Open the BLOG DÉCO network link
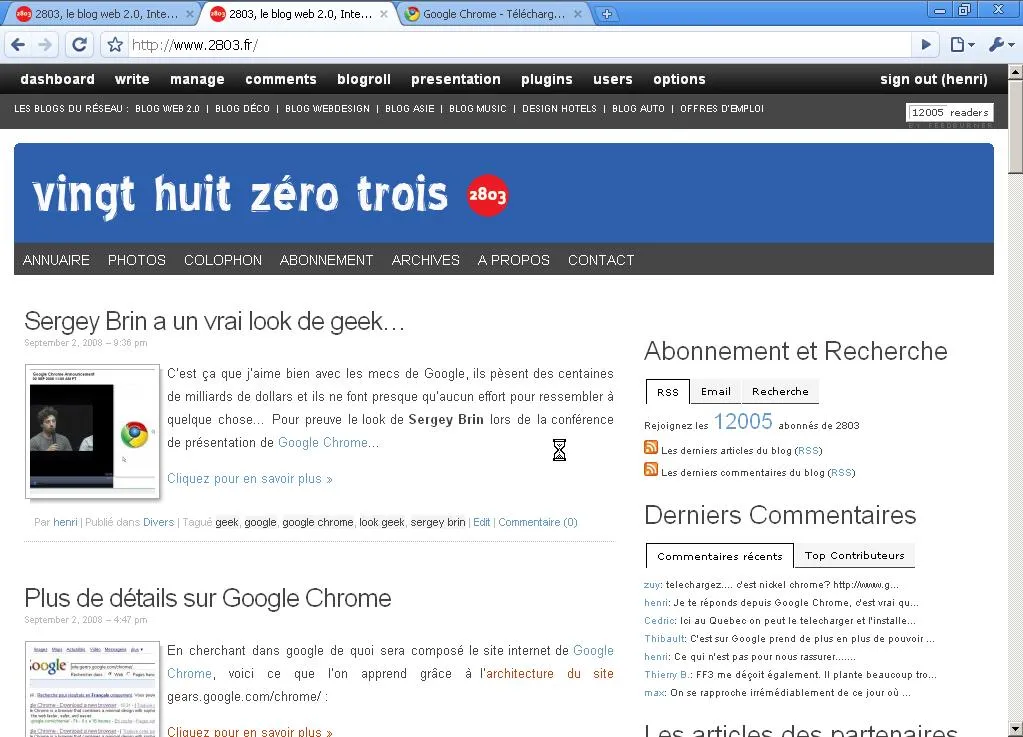This screenshot has width=1023, height=737. tap(242, 108)
